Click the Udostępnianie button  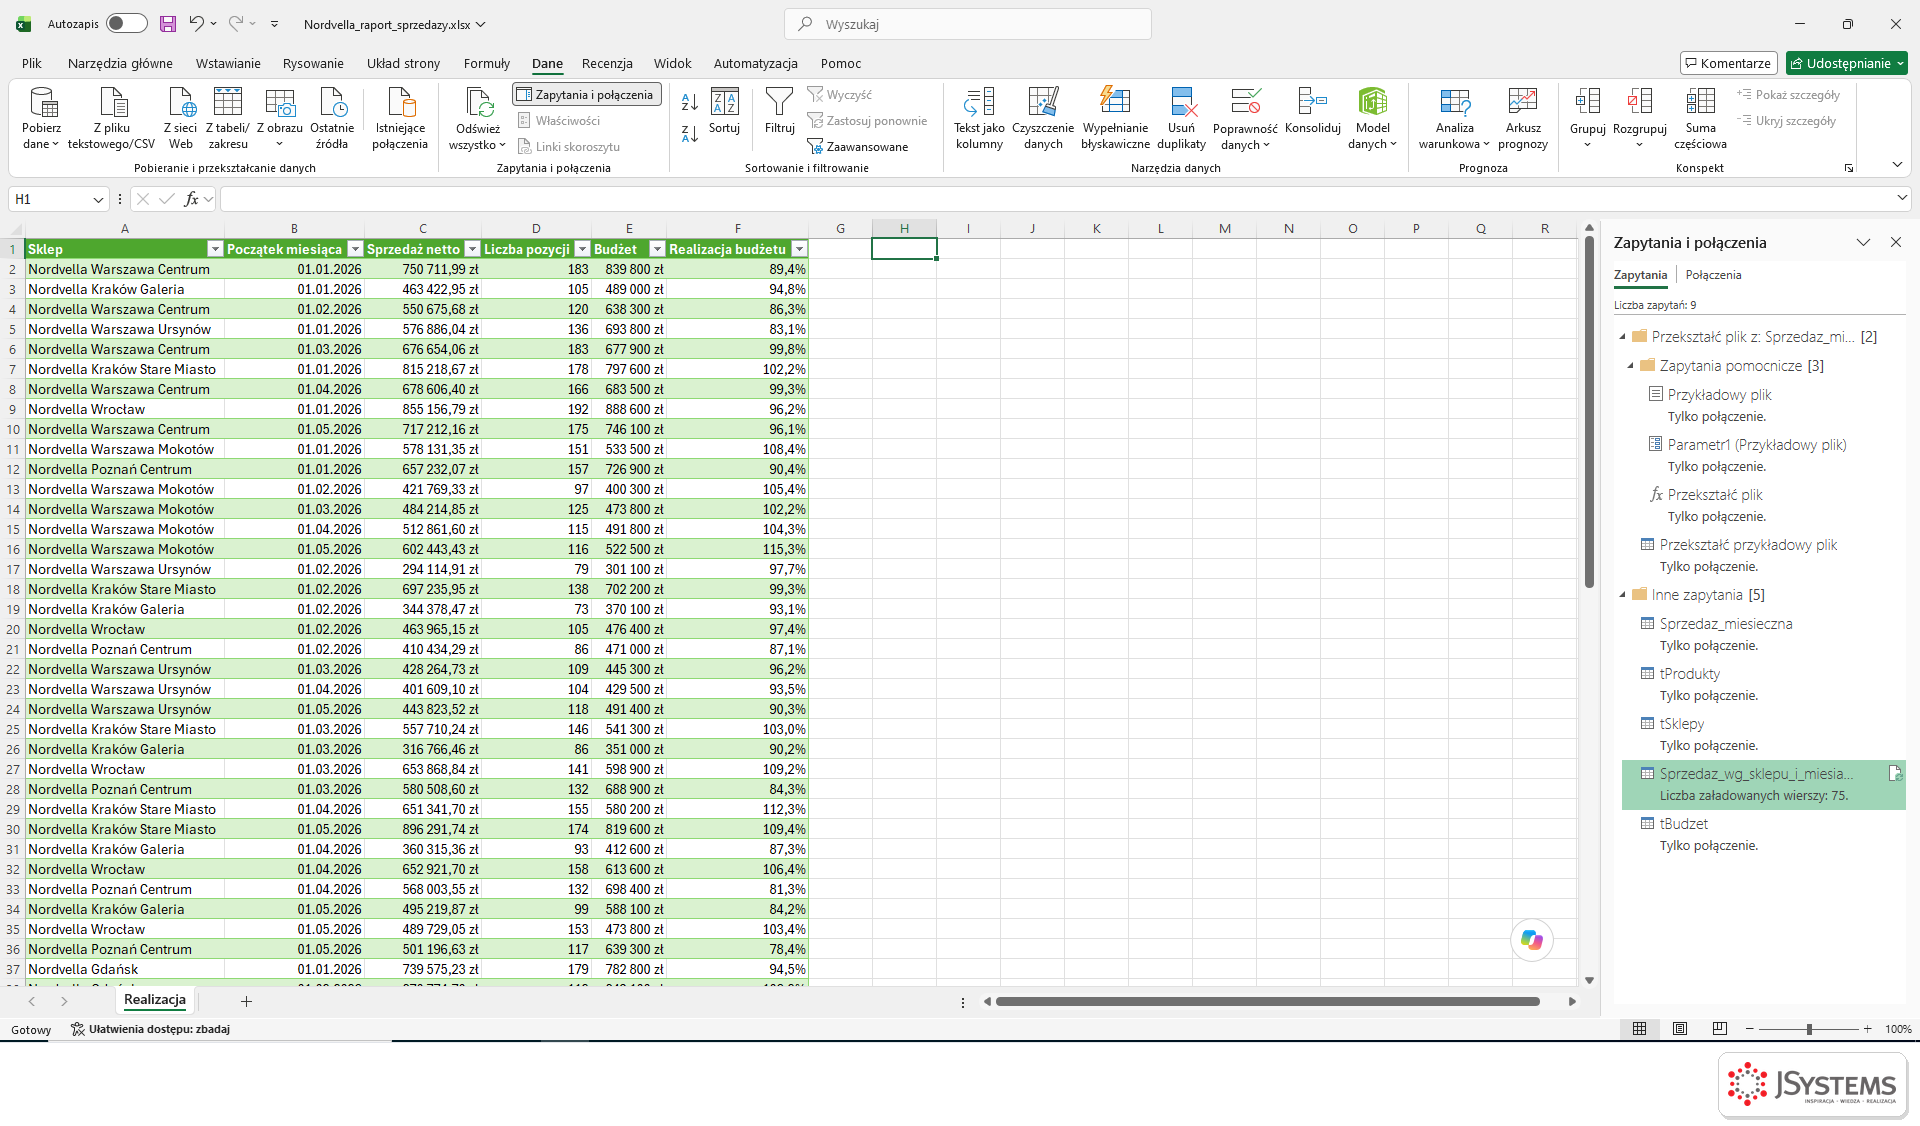point(1847,63)
